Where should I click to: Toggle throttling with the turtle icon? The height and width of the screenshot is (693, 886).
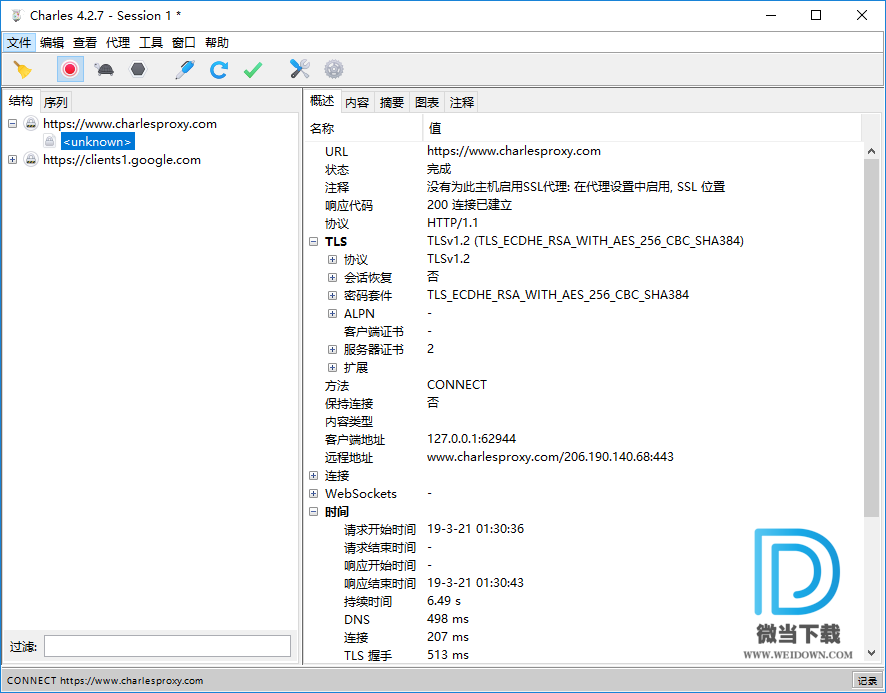(104, 70)
